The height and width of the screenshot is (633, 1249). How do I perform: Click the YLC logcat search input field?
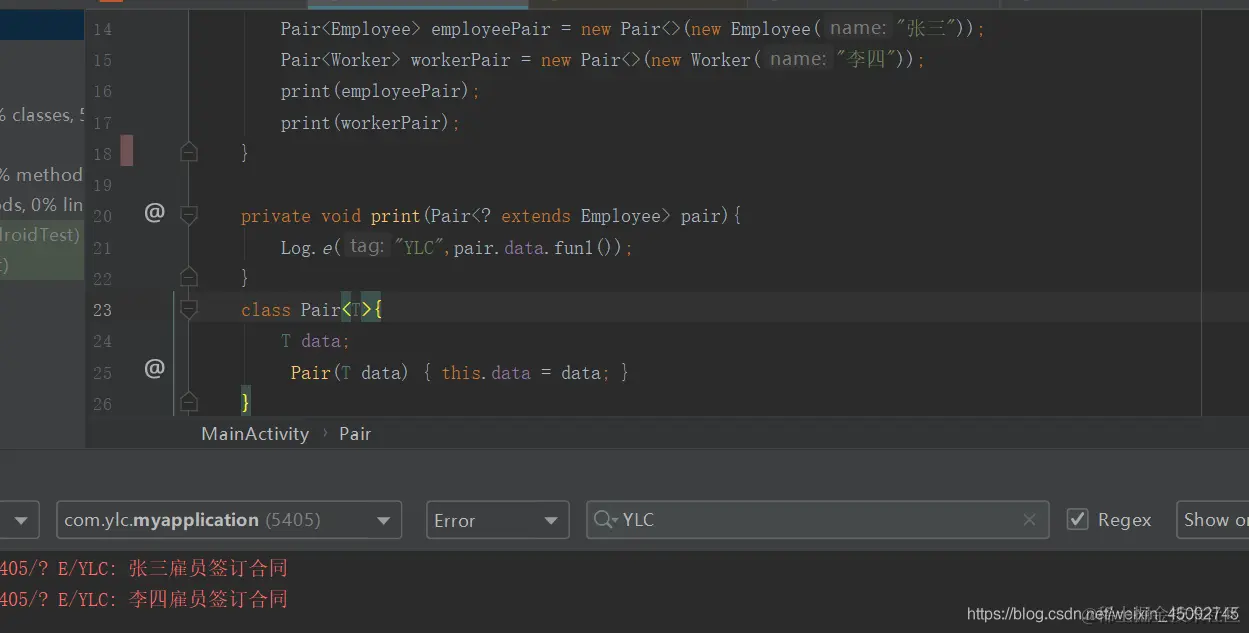818,520
